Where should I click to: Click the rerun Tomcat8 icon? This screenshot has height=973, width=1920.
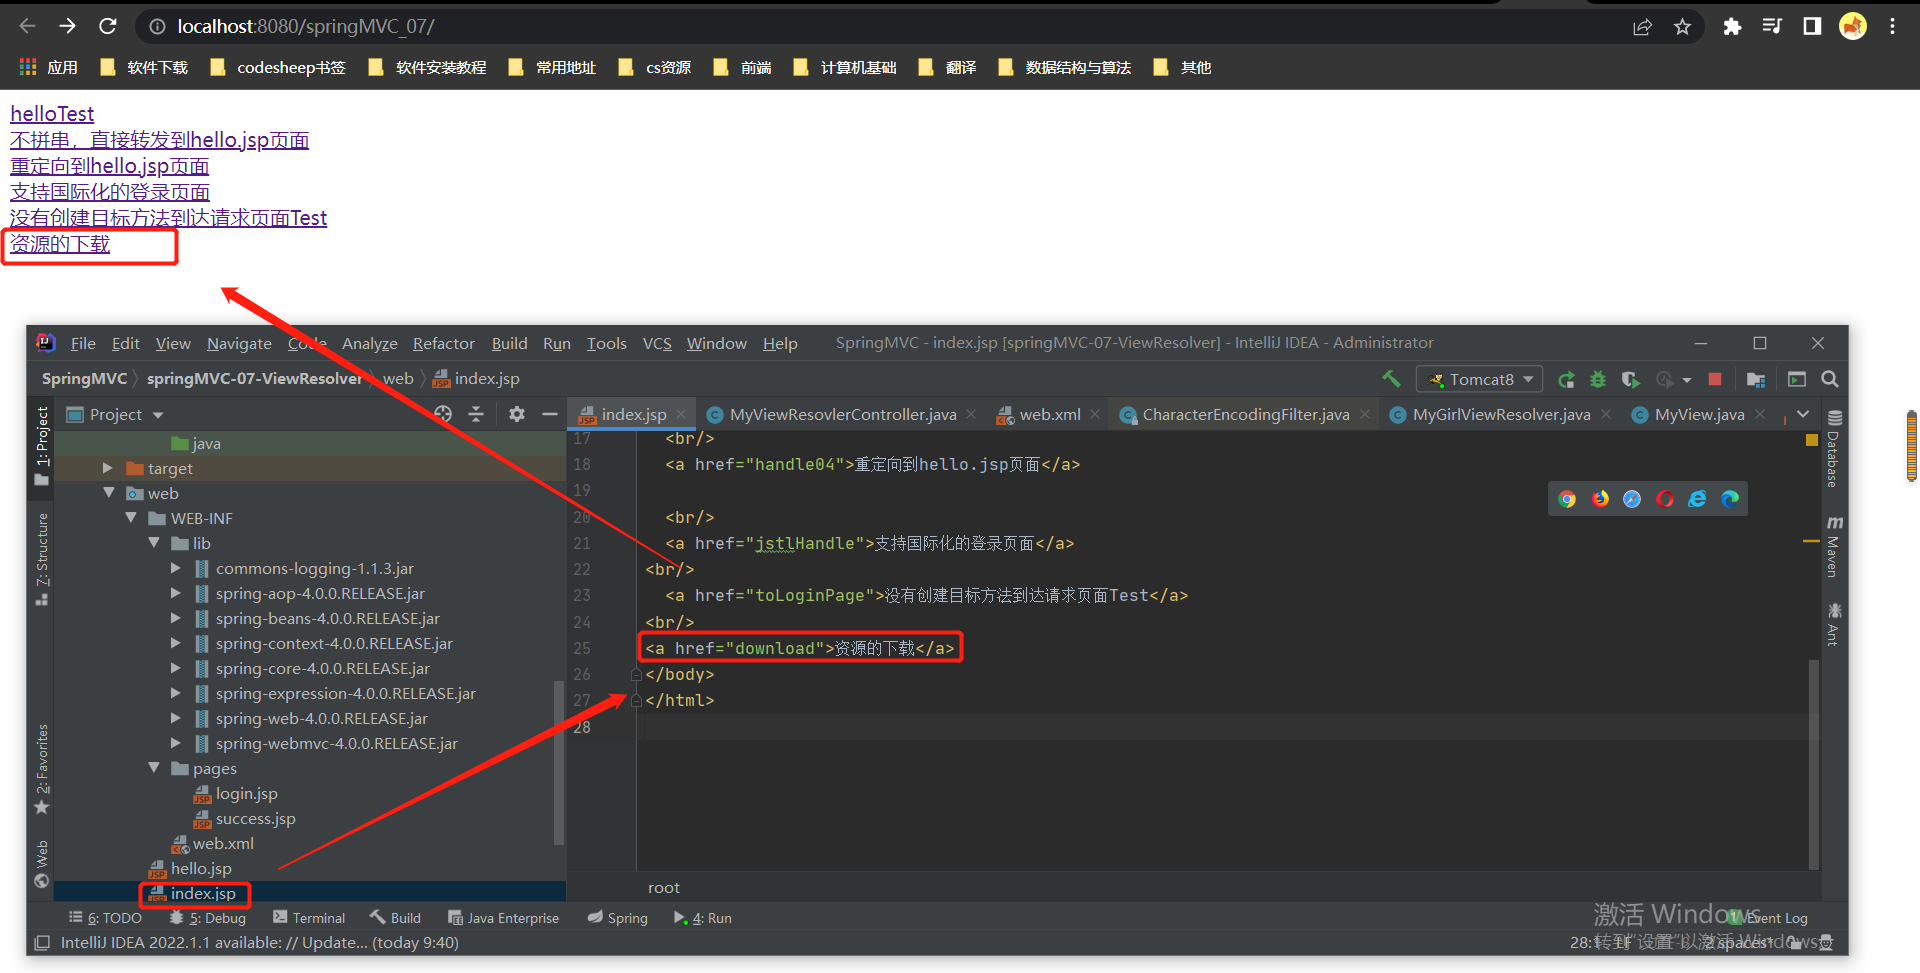(x=1567, y=379)
